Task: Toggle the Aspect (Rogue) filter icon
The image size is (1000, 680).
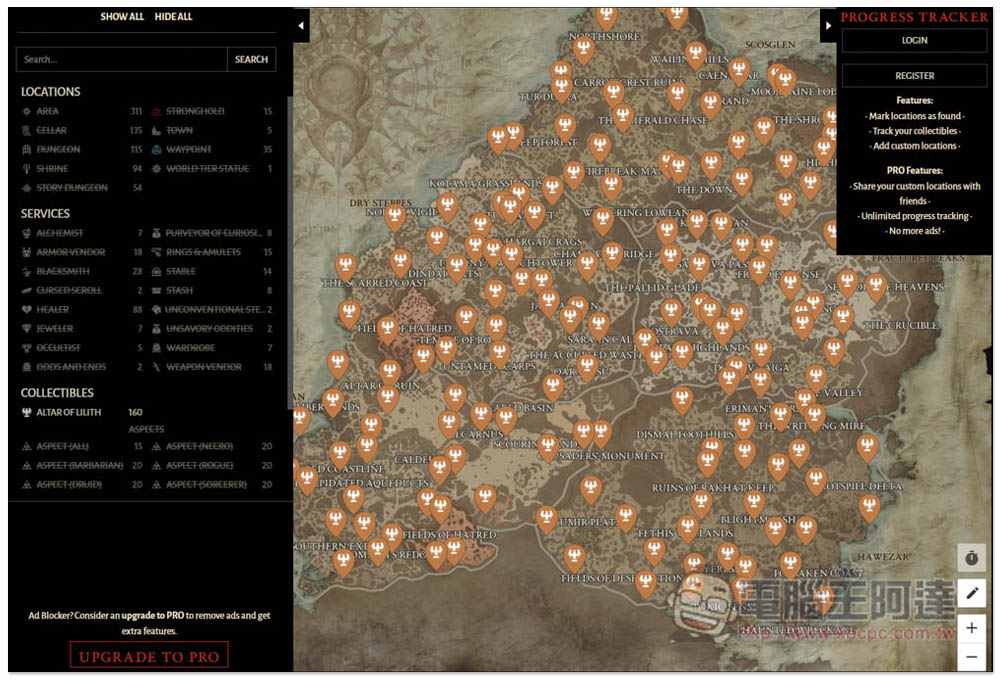Action: pyautogui.click(x=156, y=465)
